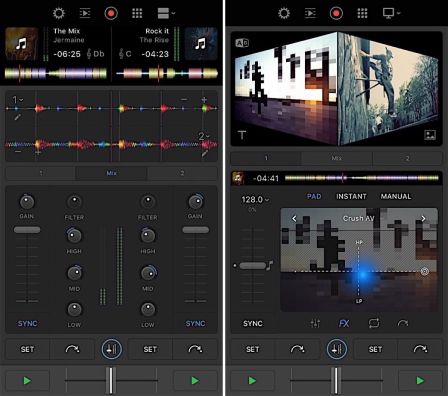Click the left deck LOW knob

tap(74, 309)
